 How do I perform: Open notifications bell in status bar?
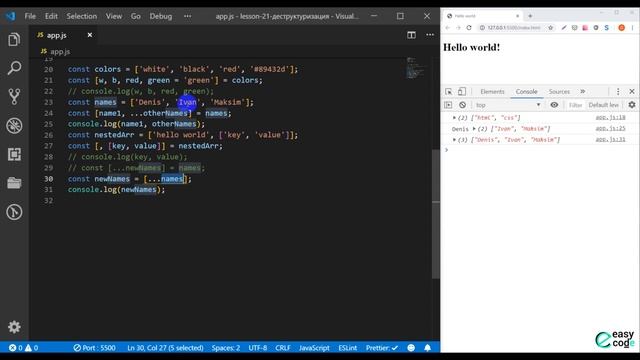427,348
